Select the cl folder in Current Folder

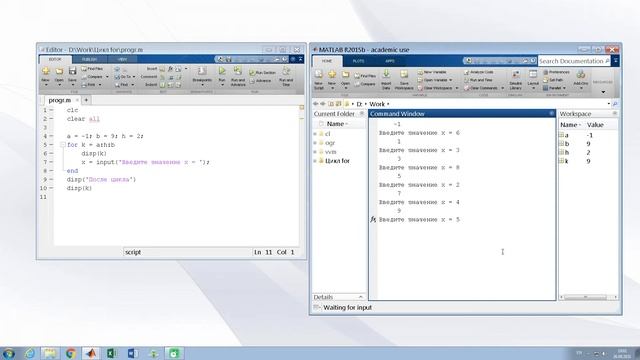[x=327, y=134]
